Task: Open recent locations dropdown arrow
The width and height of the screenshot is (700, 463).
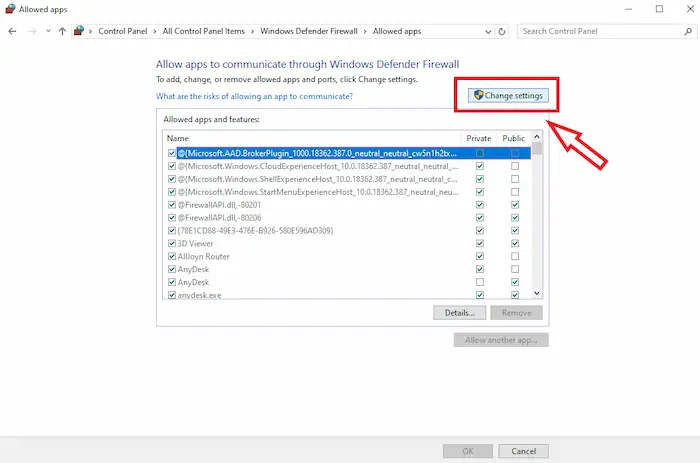Action: (x=48, y=31)
